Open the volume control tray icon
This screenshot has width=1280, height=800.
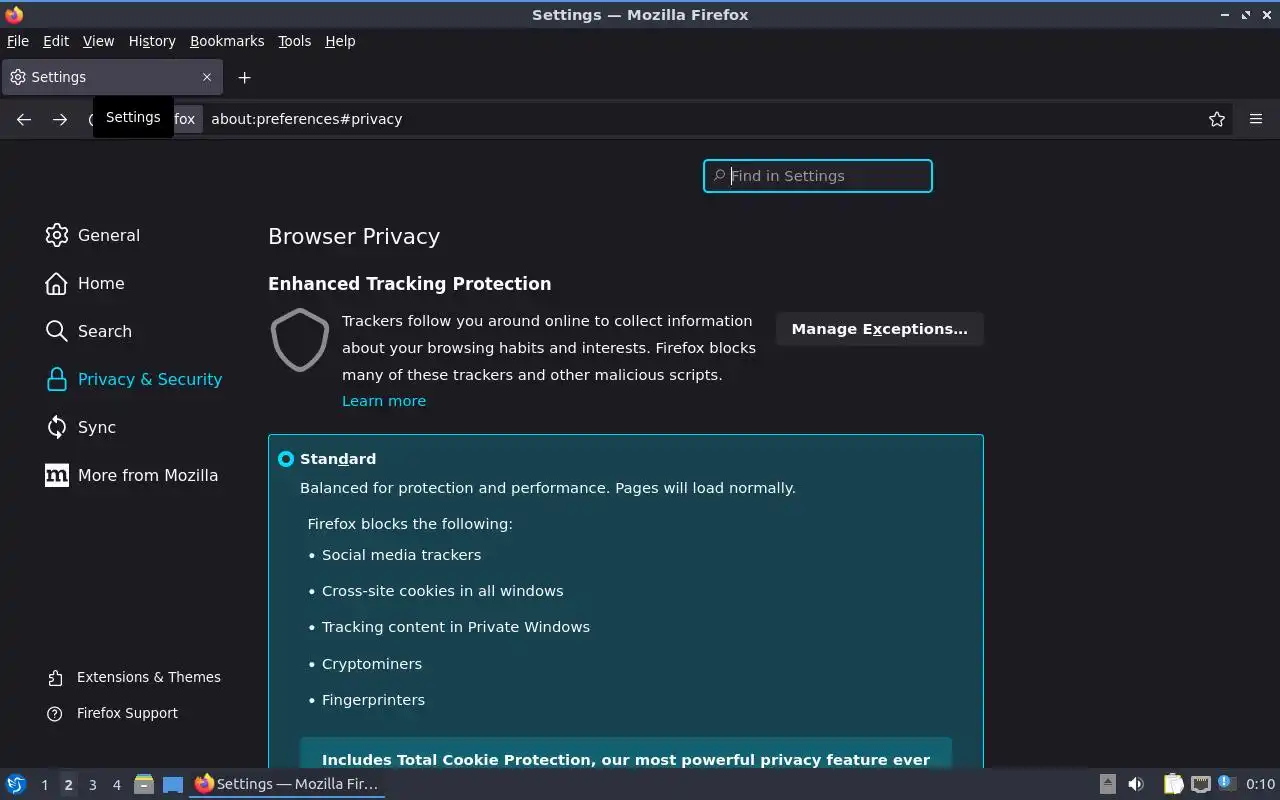(x=1136, y=784)
